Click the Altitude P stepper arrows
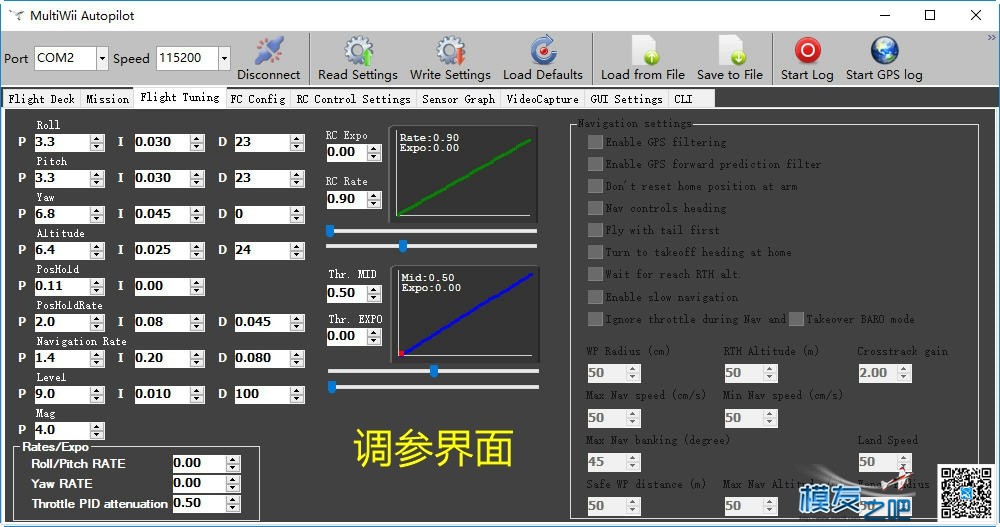 pyautogui.click(x=97, y=250)
